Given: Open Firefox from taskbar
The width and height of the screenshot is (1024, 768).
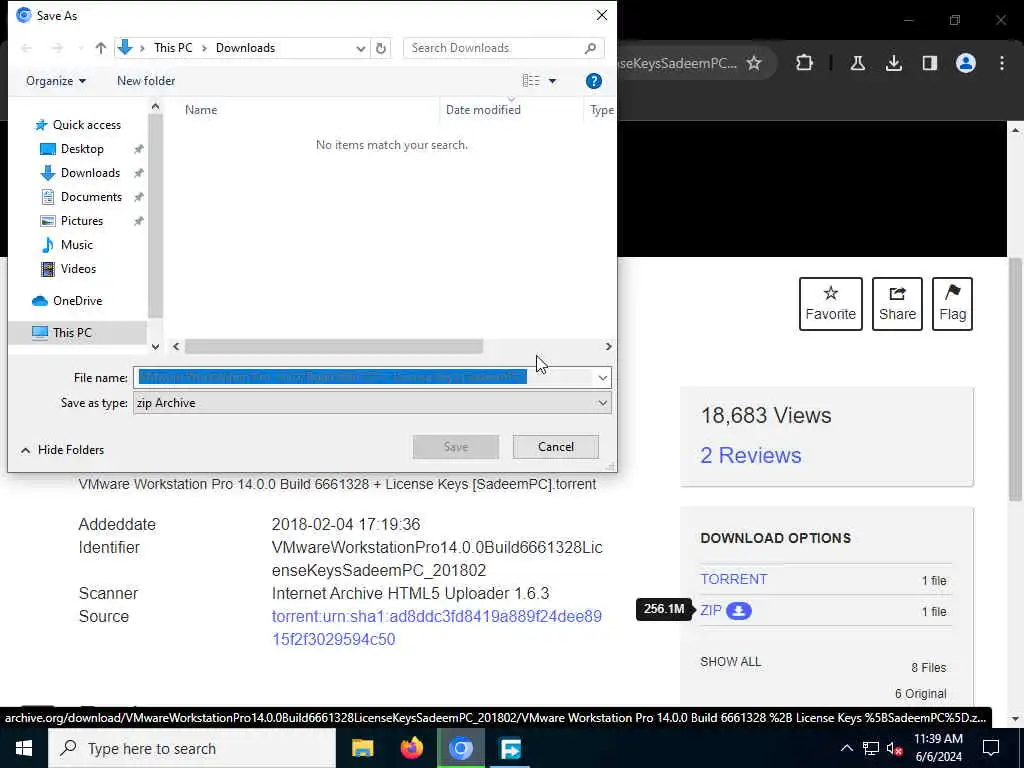Looking at the screenshot, I should click(x=411, y=748).
